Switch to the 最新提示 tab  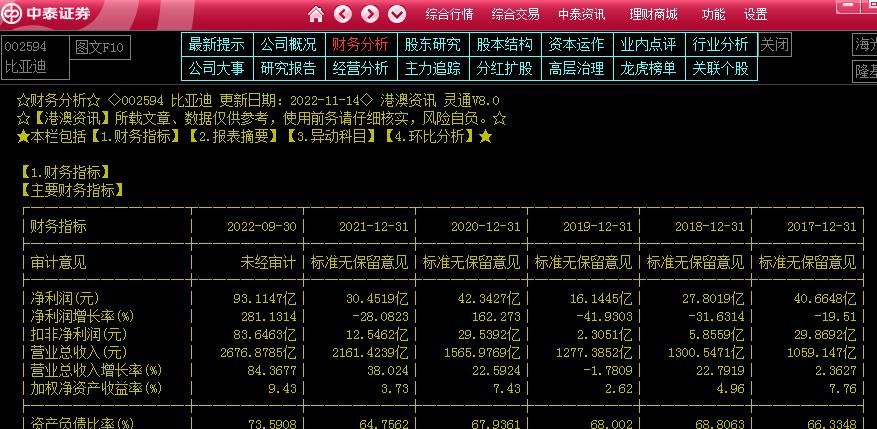(217, 44)
